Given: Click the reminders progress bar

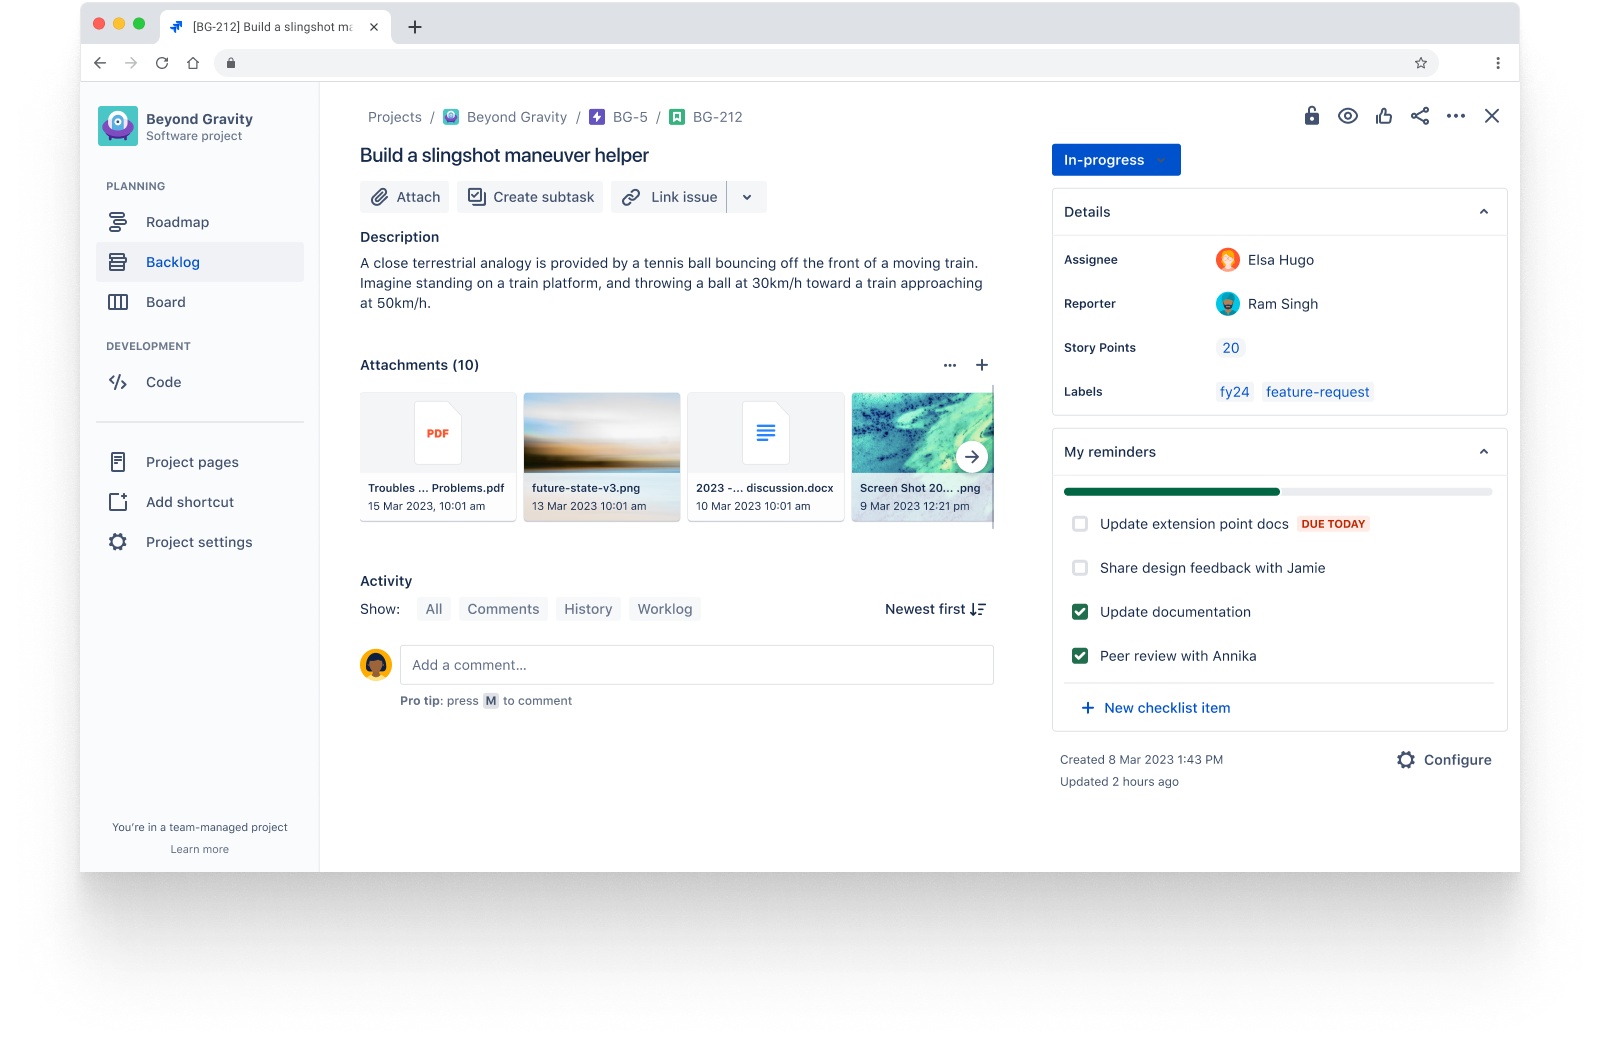Looking at the screenshot, I should [x=1278, y=492].
